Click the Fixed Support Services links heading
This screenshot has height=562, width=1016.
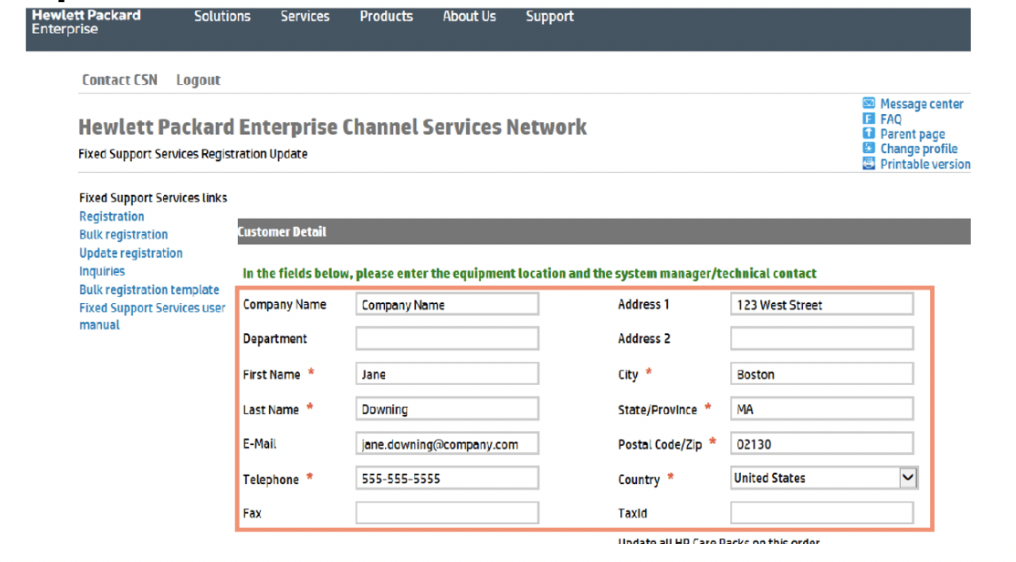[x=153, y=198]
